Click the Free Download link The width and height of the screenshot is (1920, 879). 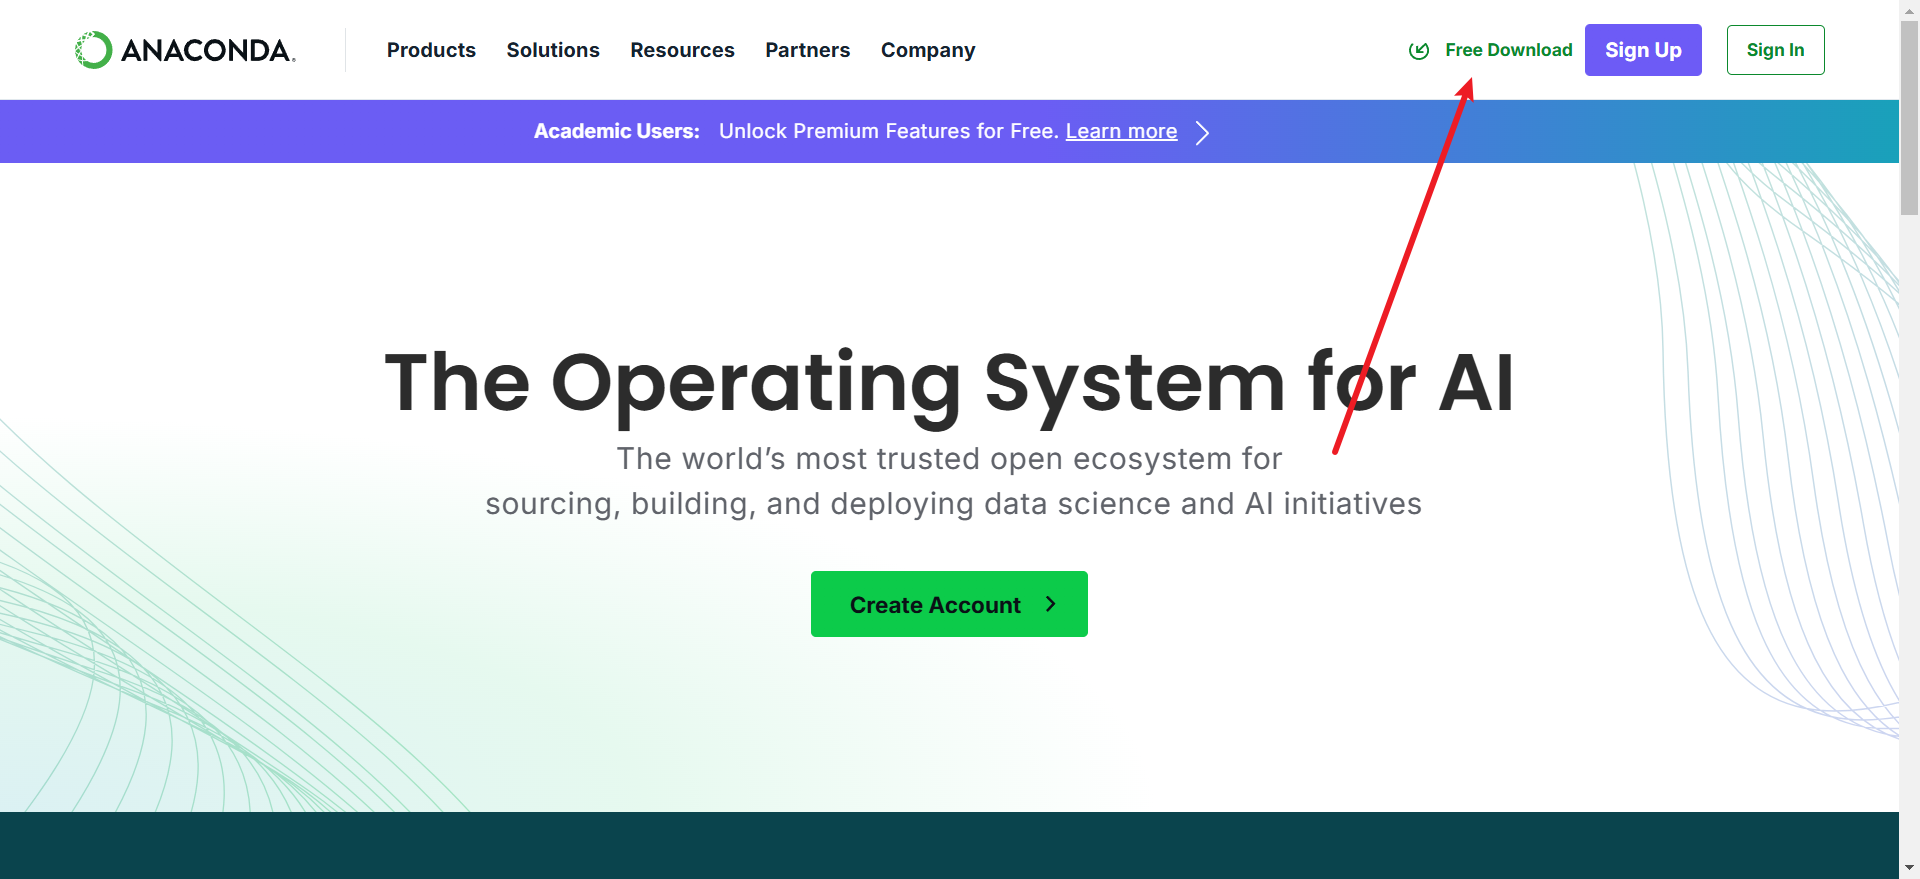coord(1508,50)
